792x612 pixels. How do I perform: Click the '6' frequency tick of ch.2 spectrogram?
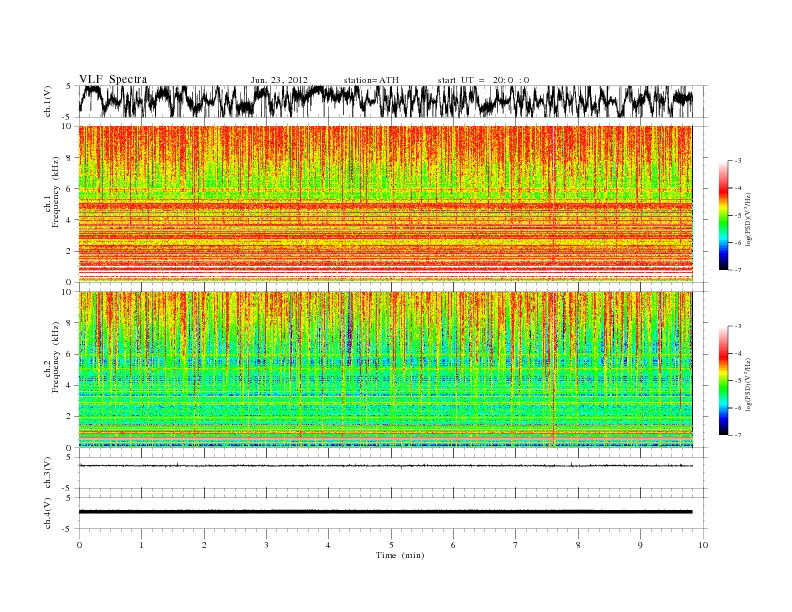point(70,354)
